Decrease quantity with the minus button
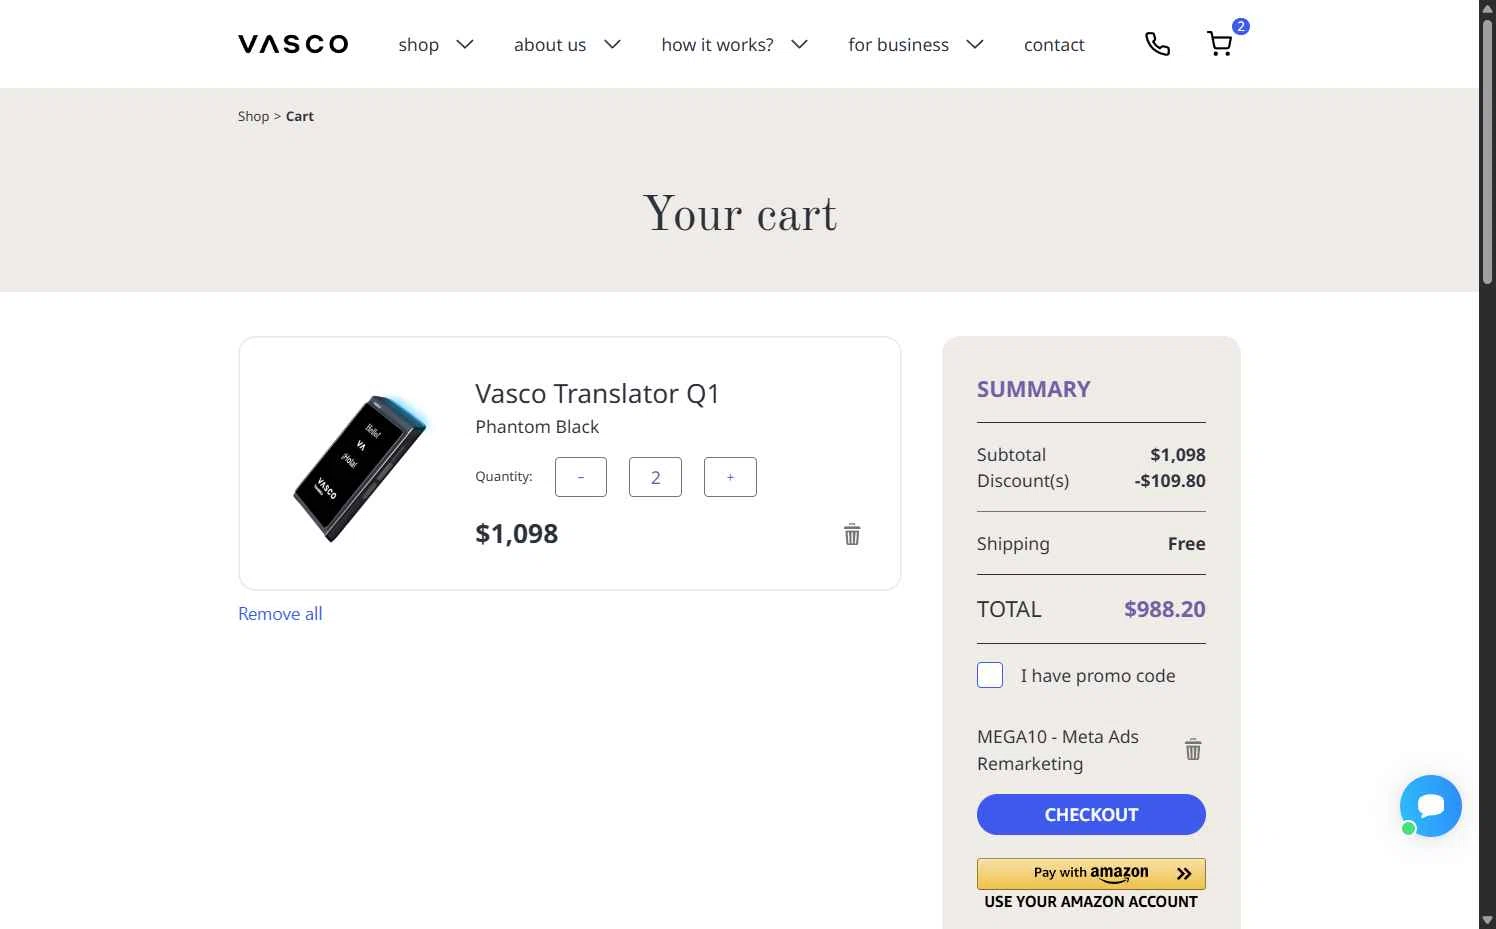1496x929 pixels. point(581,477)
